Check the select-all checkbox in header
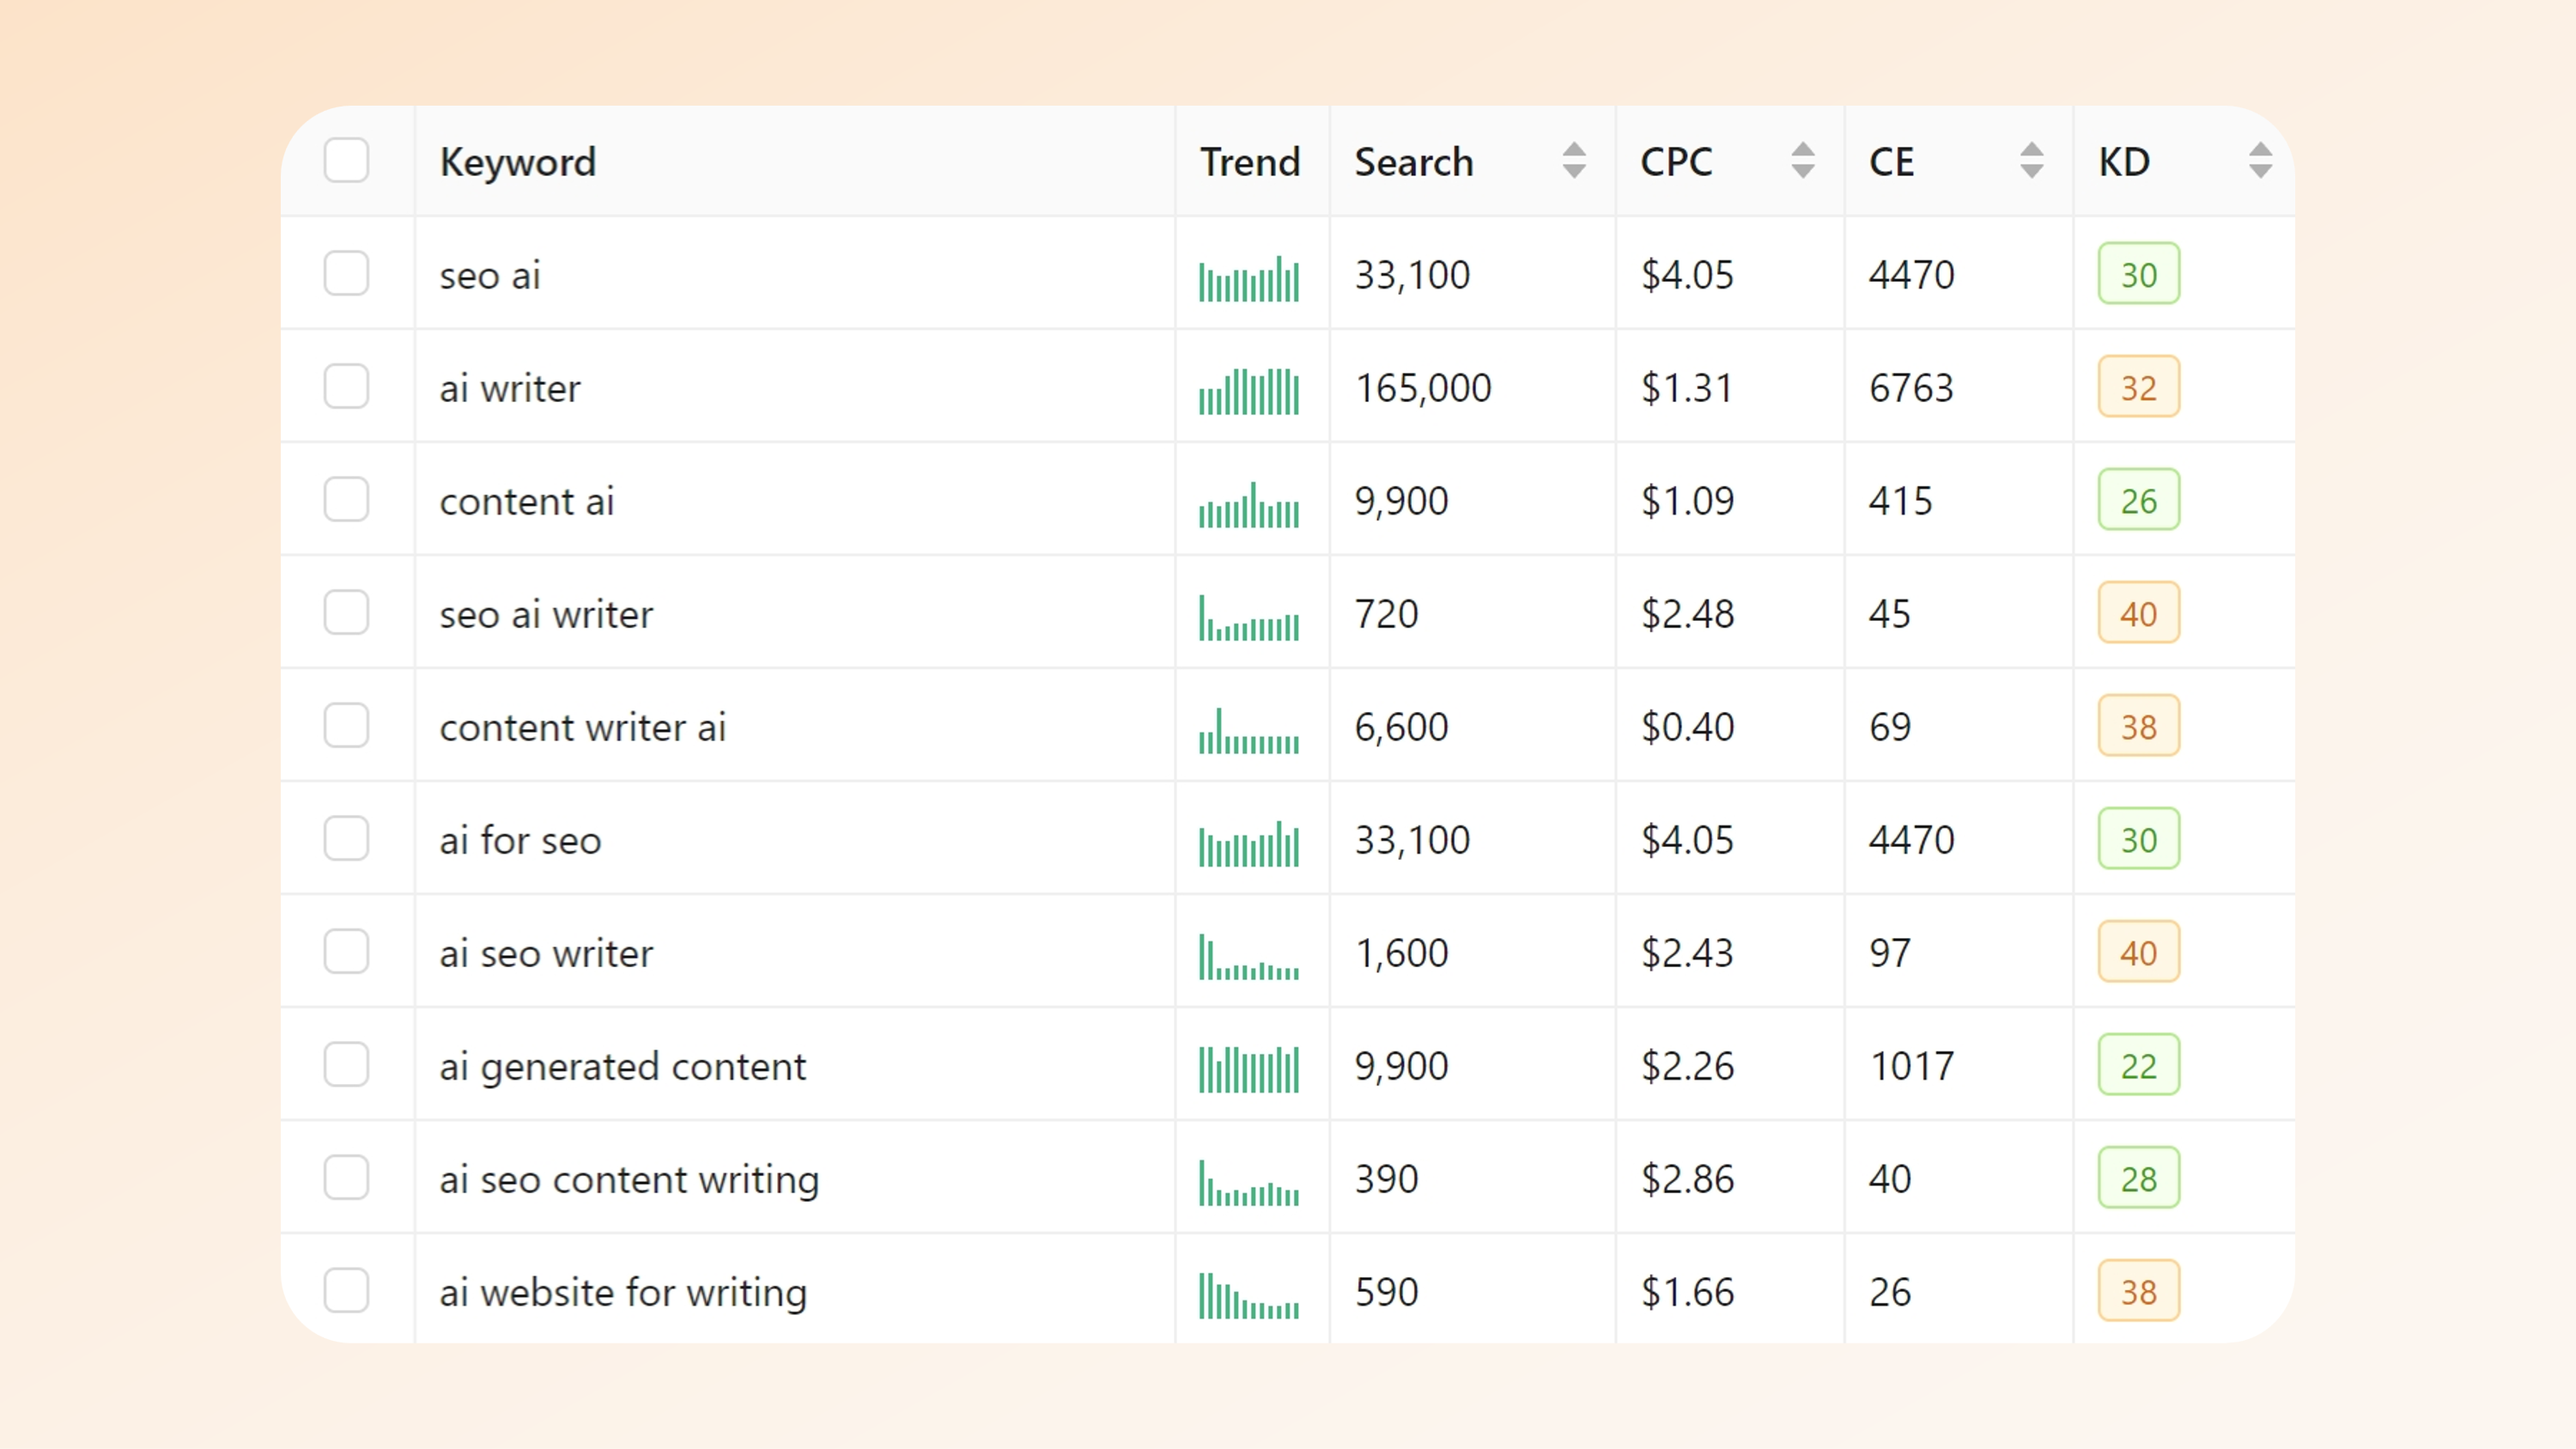The image size is (2576, 1449). point(346,161)
